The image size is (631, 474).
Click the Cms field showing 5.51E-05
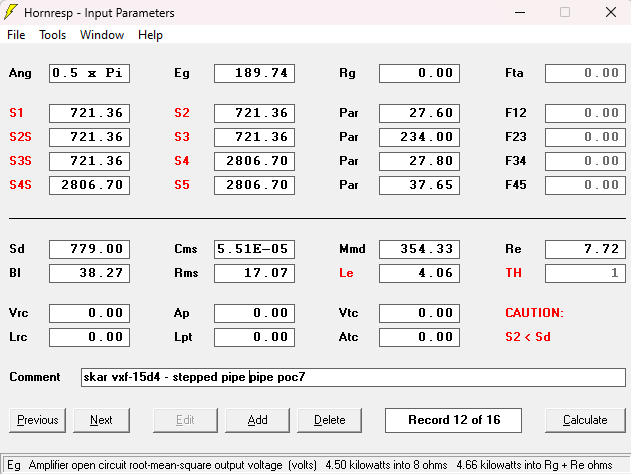tap(254, 249)
